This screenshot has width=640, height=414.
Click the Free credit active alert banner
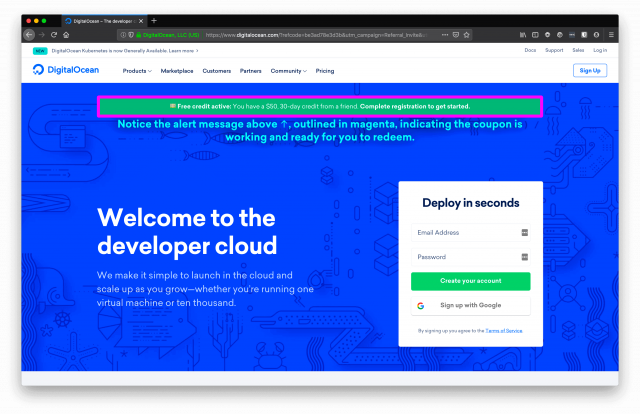(320, 107)
